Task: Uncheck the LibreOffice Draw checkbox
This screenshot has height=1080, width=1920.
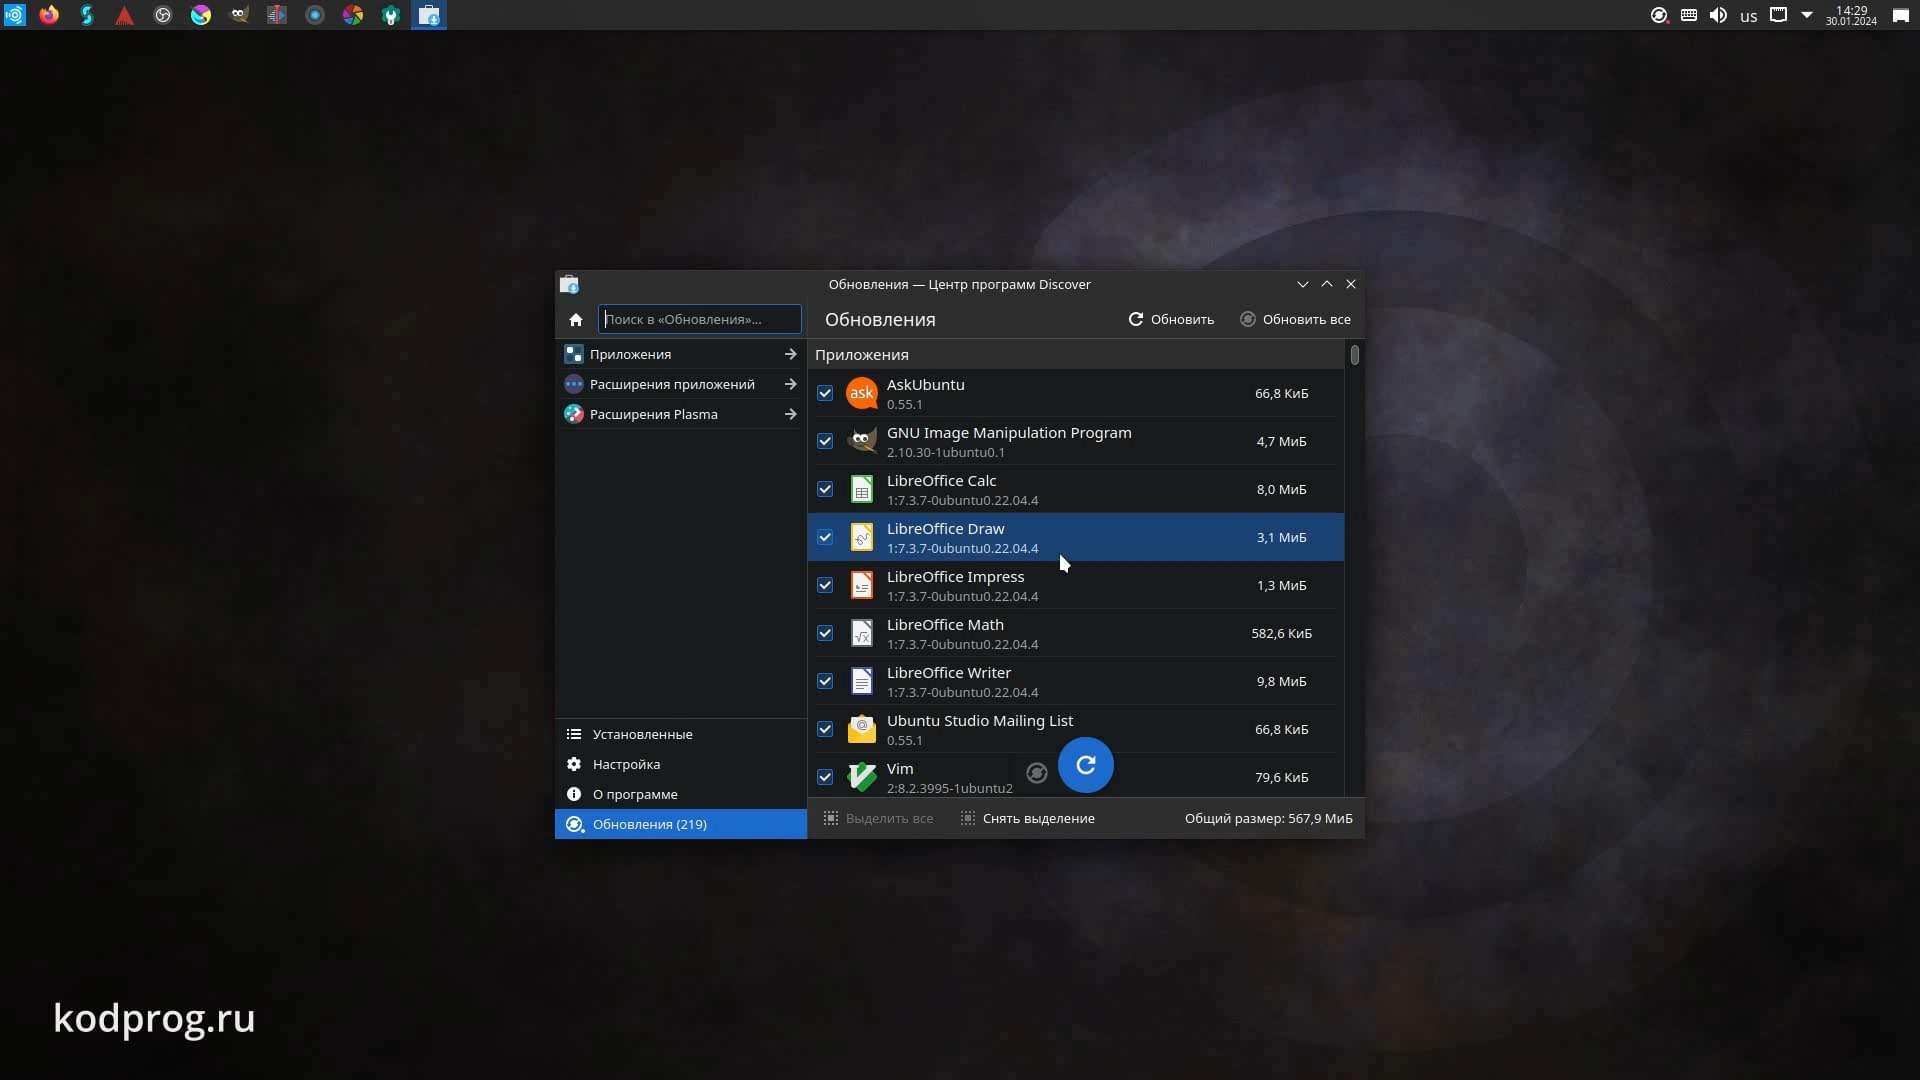Action: 825,537
